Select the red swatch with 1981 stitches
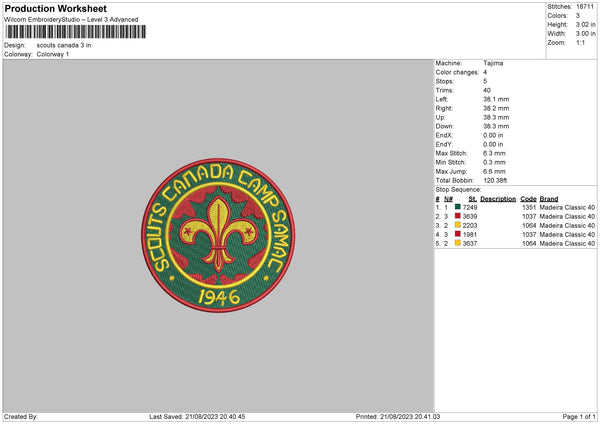Screen dimensions: 600x424 pos(457,234)
